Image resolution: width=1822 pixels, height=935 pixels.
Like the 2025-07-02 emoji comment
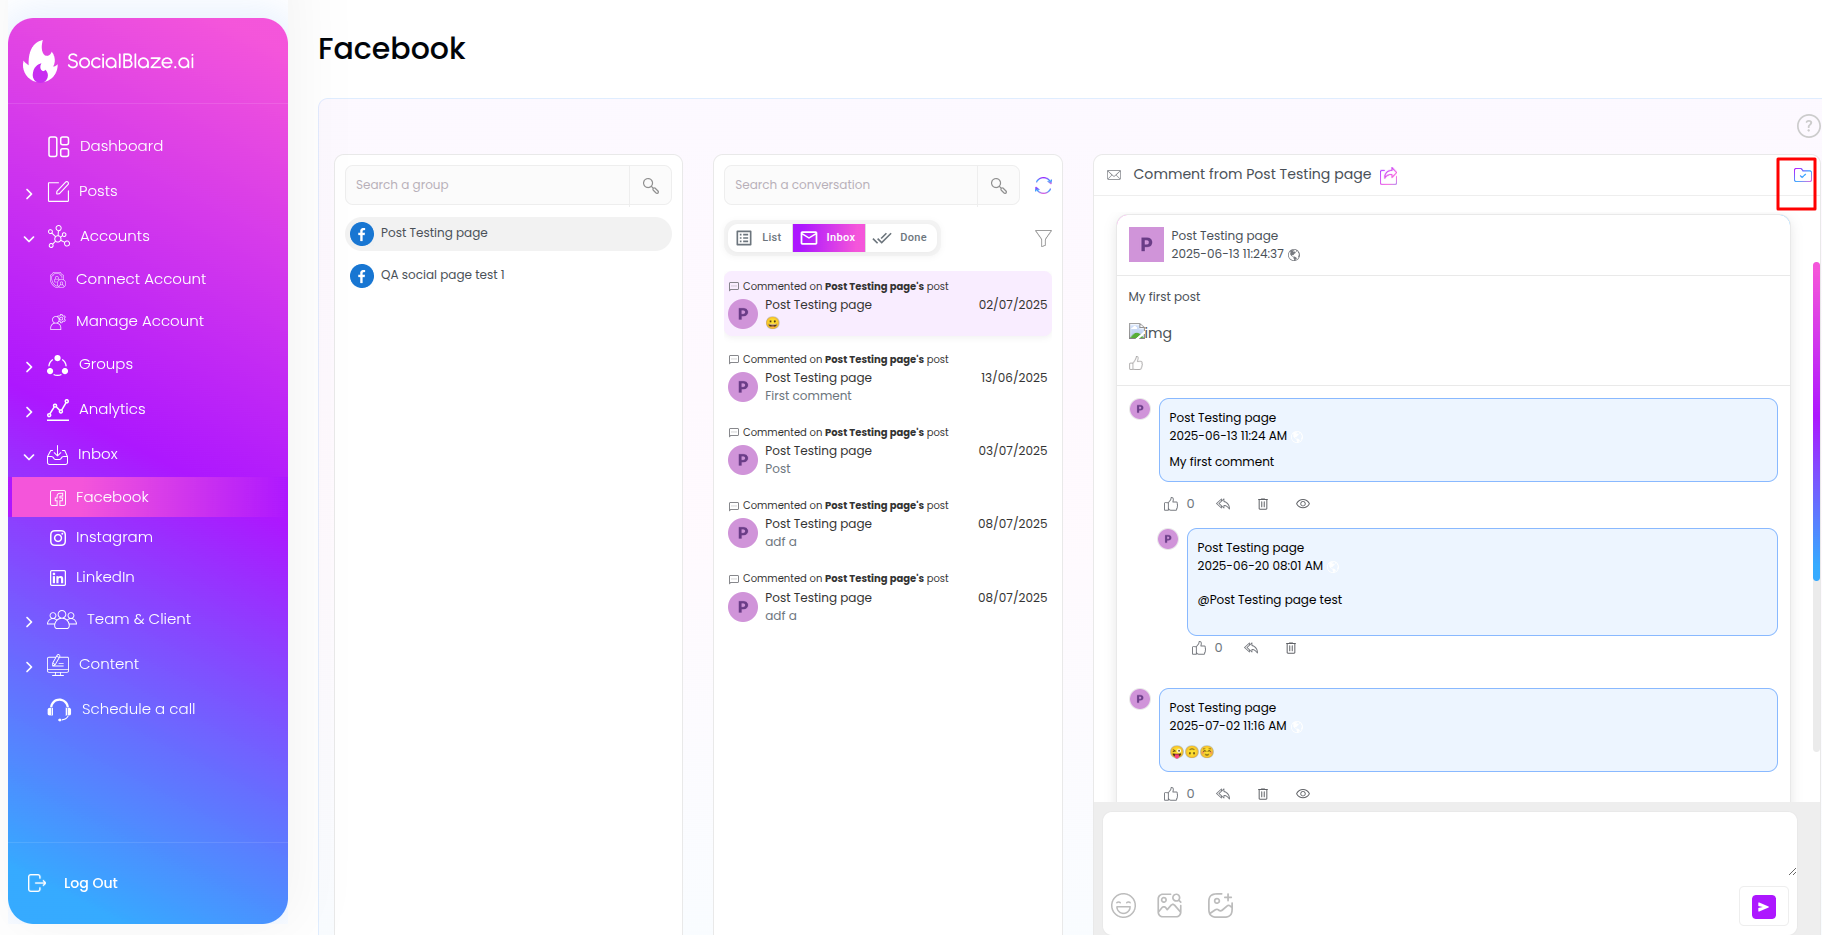coord(1171,794)
